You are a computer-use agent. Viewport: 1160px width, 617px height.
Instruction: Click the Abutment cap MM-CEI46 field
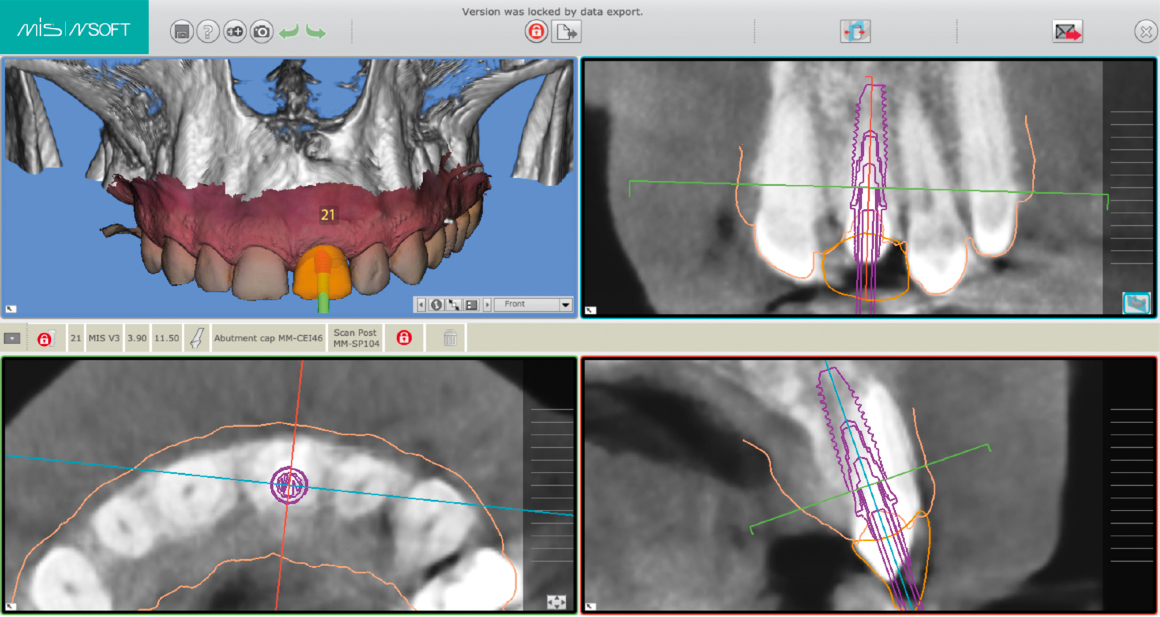click(x=268, y=339)
